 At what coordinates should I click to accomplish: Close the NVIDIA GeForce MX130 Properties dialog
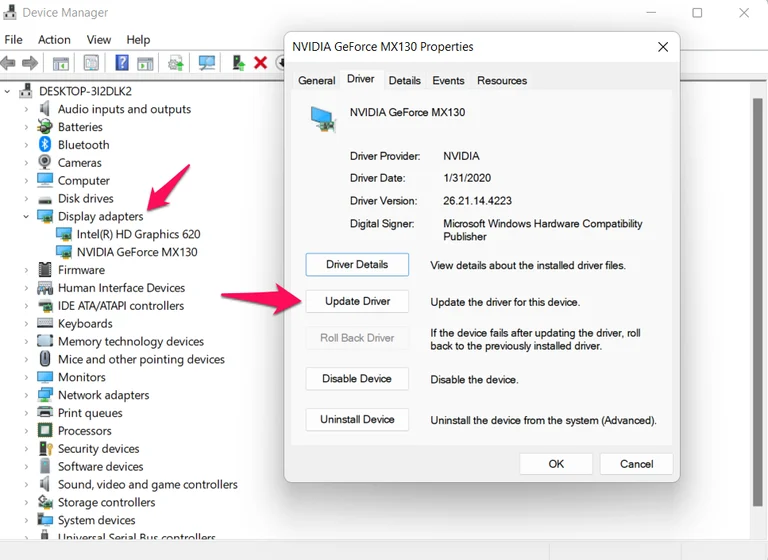[663, 47]
